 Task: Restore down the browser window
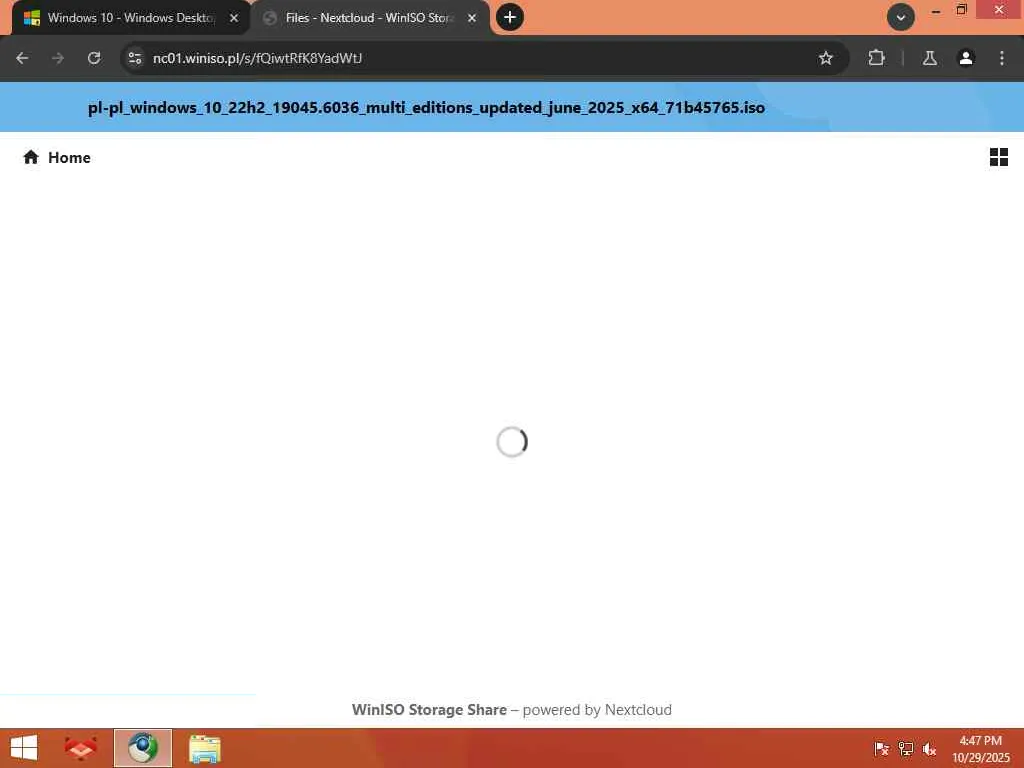tap(961, 10)
